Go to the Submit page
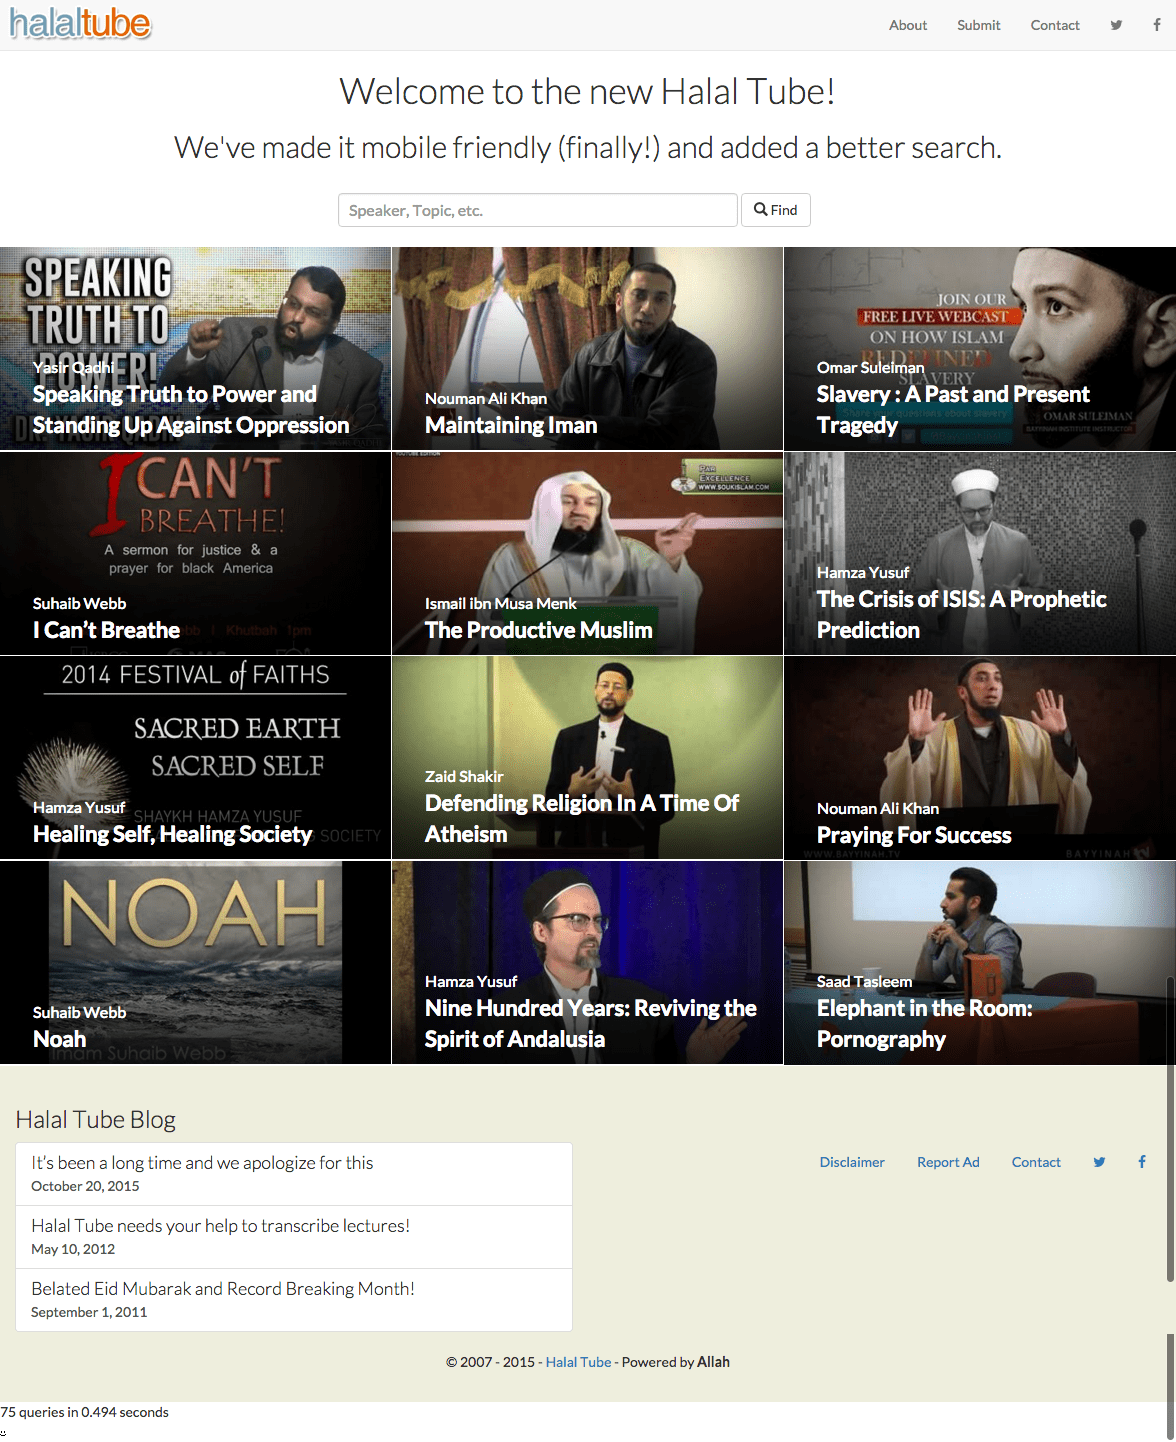This screenshot has height=1442, width=1176. pos(978,25)
